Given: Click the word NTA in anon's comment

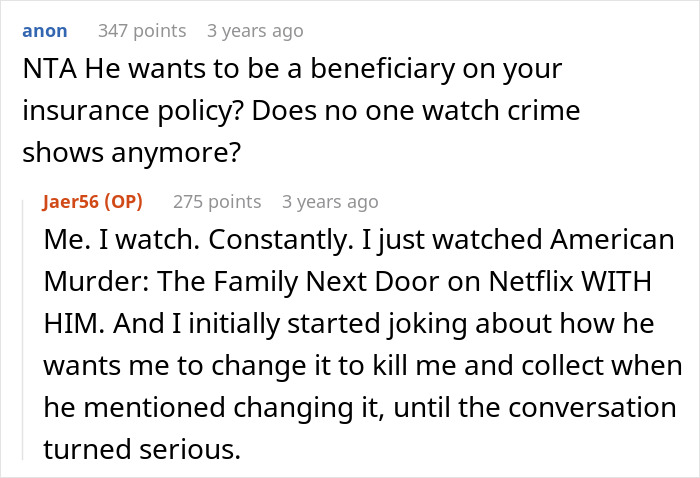Looking at the screenshot, I should pos(50,69).
